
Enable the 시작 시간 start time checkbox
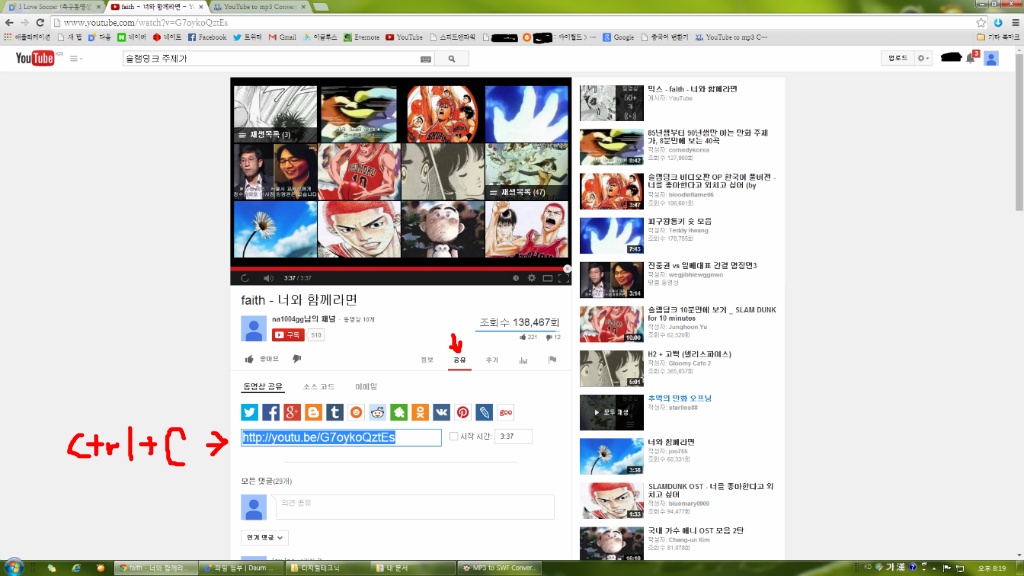[x=452, y=436]
